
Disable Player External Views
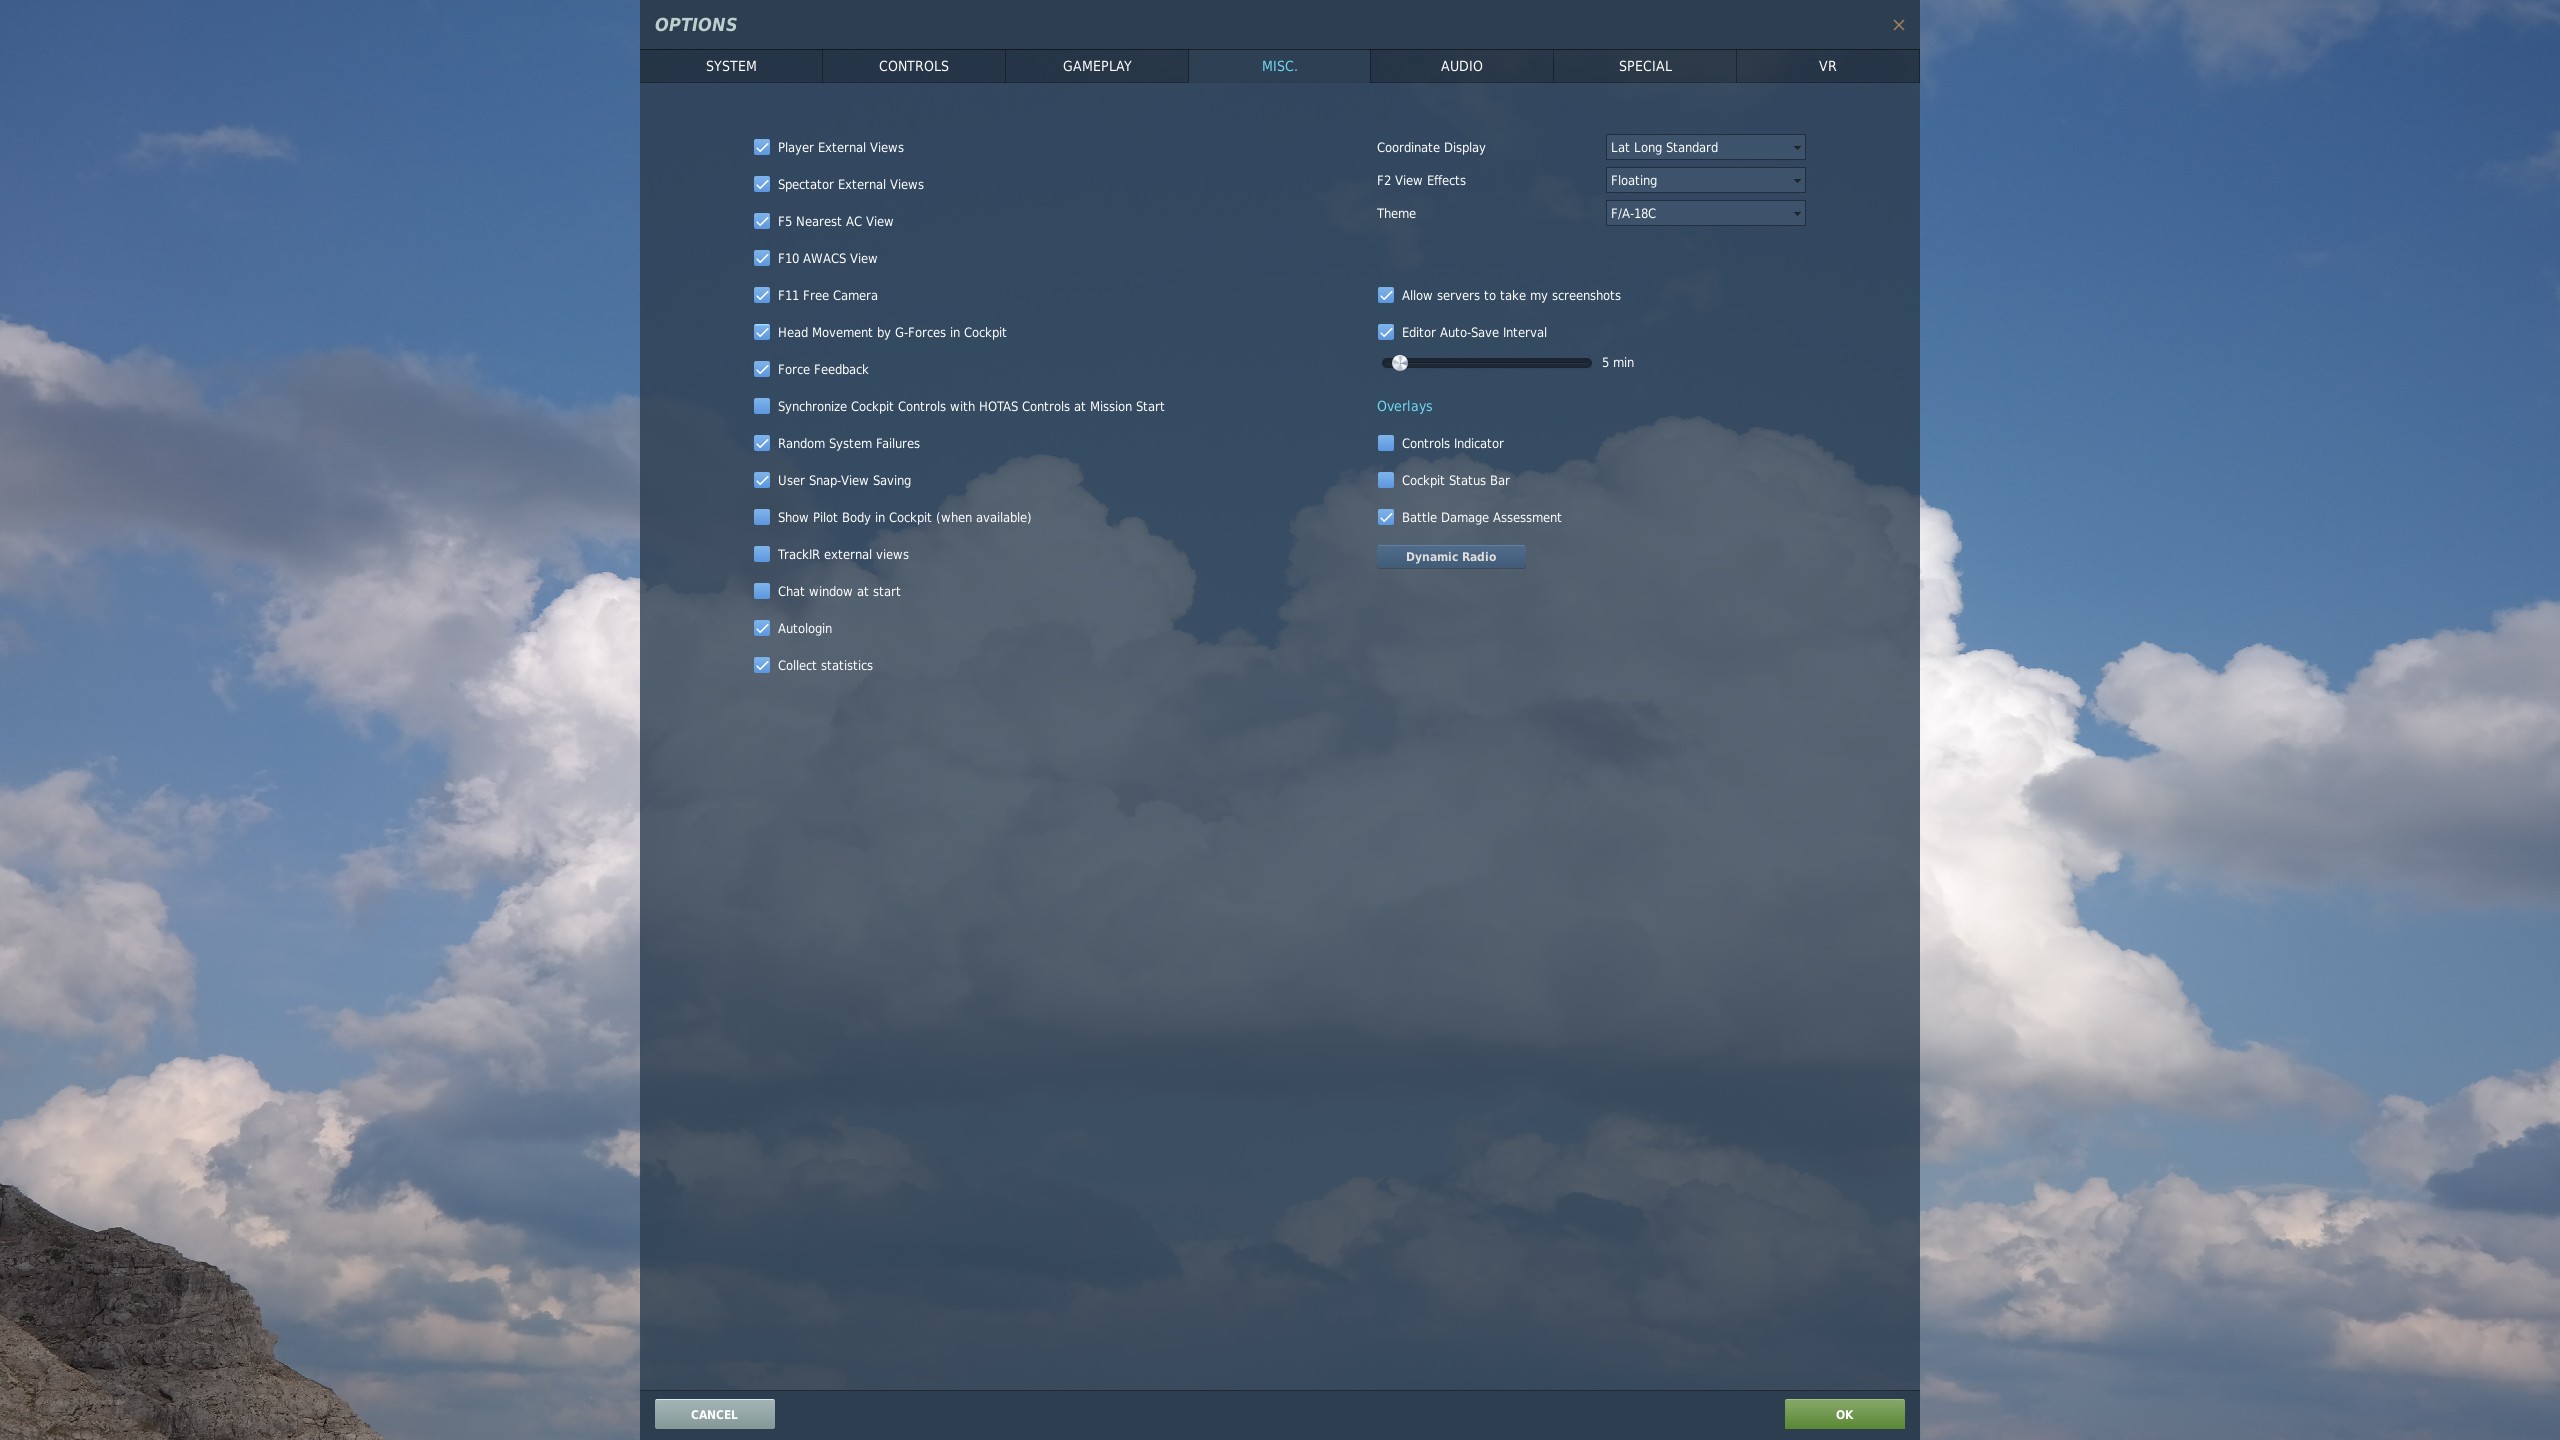[x=762, y=147]
